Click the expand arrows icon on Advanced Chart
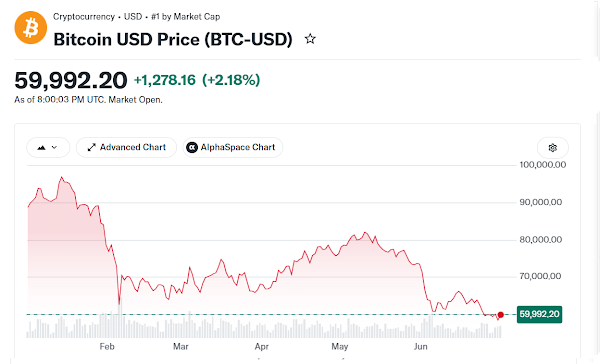 pos(91,147)
